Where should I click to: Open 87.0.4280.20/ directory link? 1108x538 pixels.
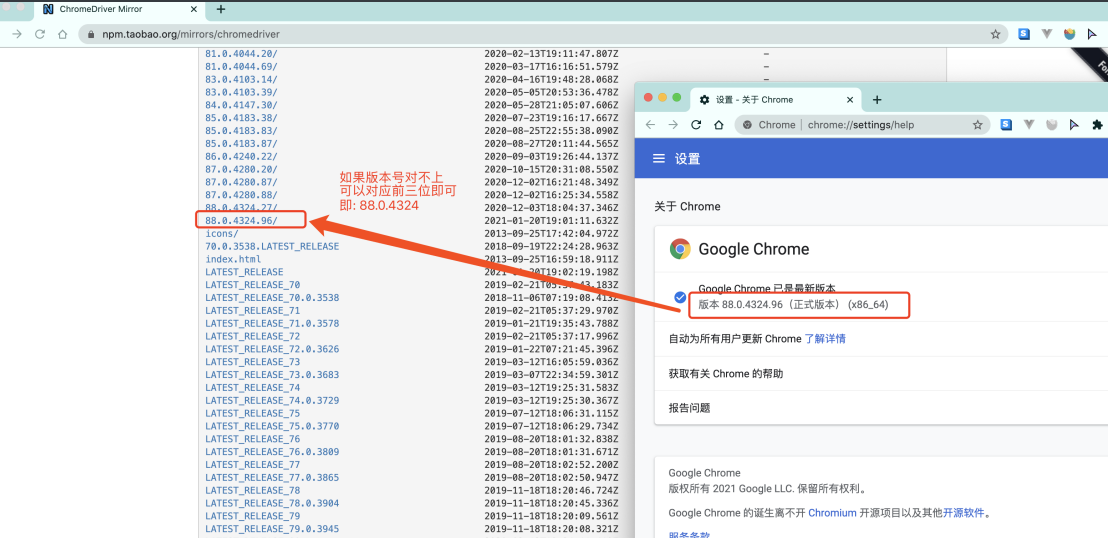click(242, 169)
